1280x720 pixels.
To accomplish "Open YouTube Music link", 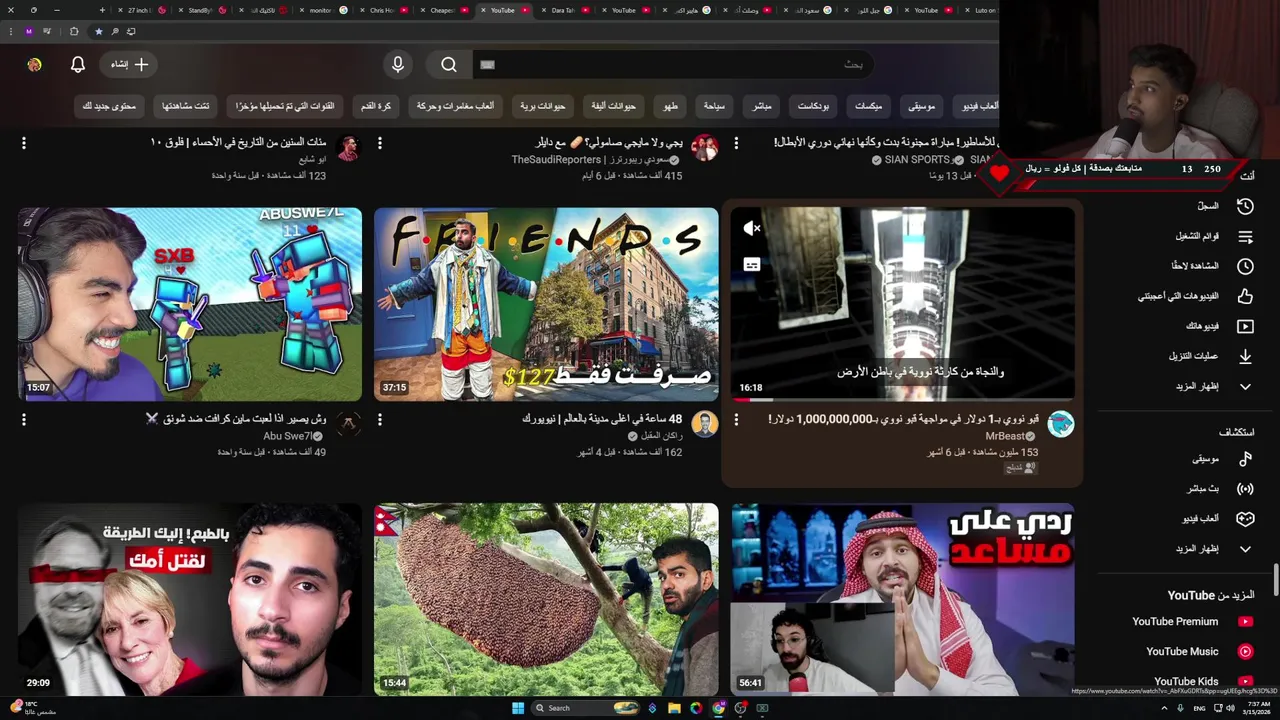I will (x=1199, y=651).
